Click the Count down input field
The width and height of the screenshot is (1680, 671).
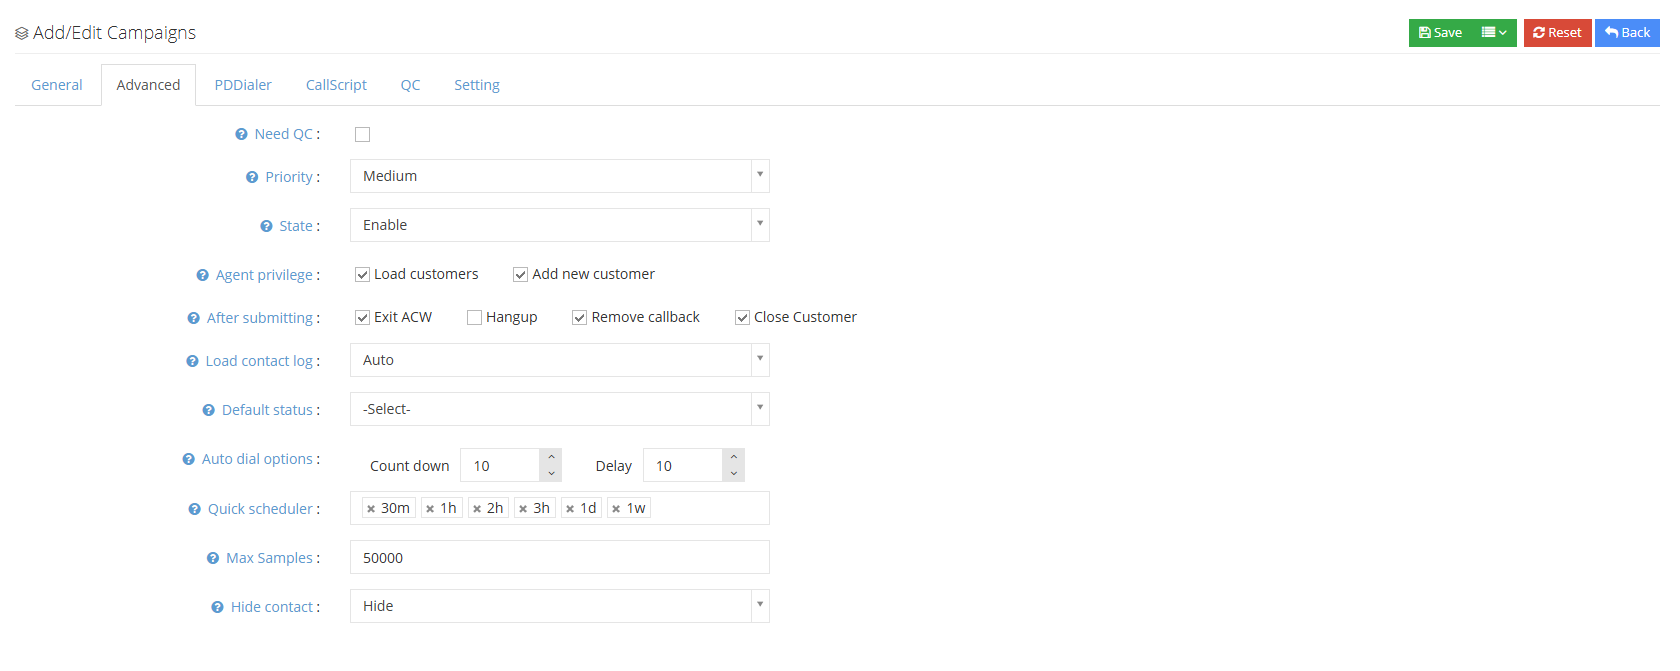(500, 465)
